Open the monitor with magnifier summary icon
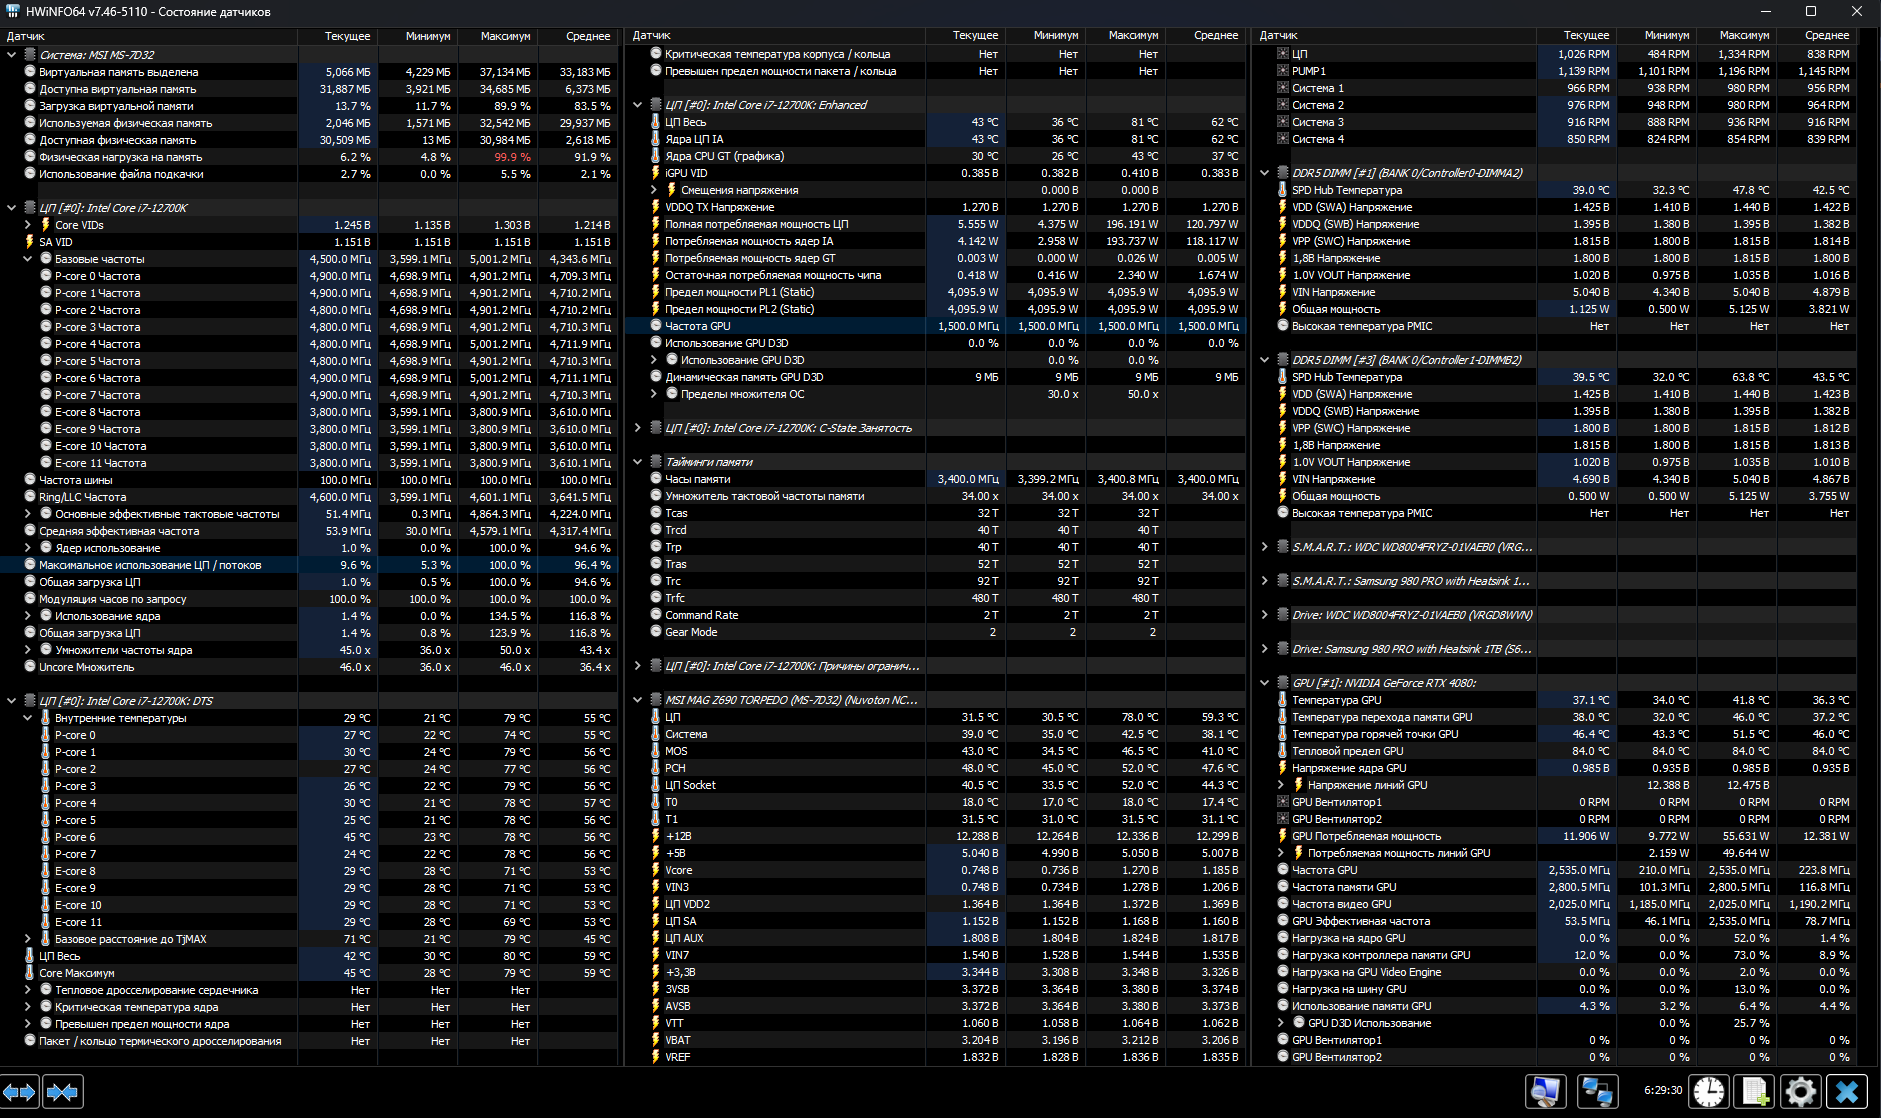 tap(1545, 1091)
